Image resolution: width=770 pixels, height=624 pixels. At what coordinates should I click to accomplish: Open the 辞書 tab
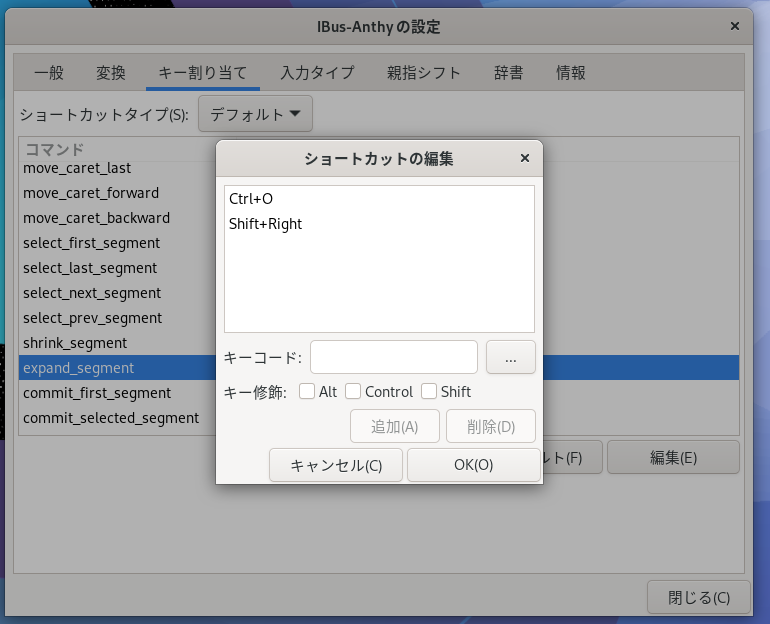pyautogui.click(x=508, y=73)
